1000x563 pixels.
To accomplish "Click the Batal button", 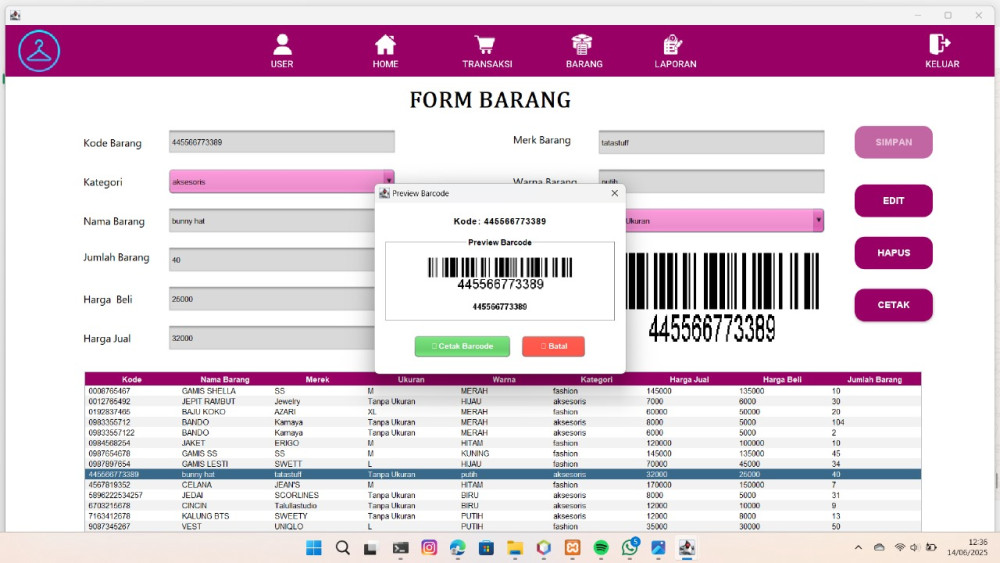I will tap(553, 346).
